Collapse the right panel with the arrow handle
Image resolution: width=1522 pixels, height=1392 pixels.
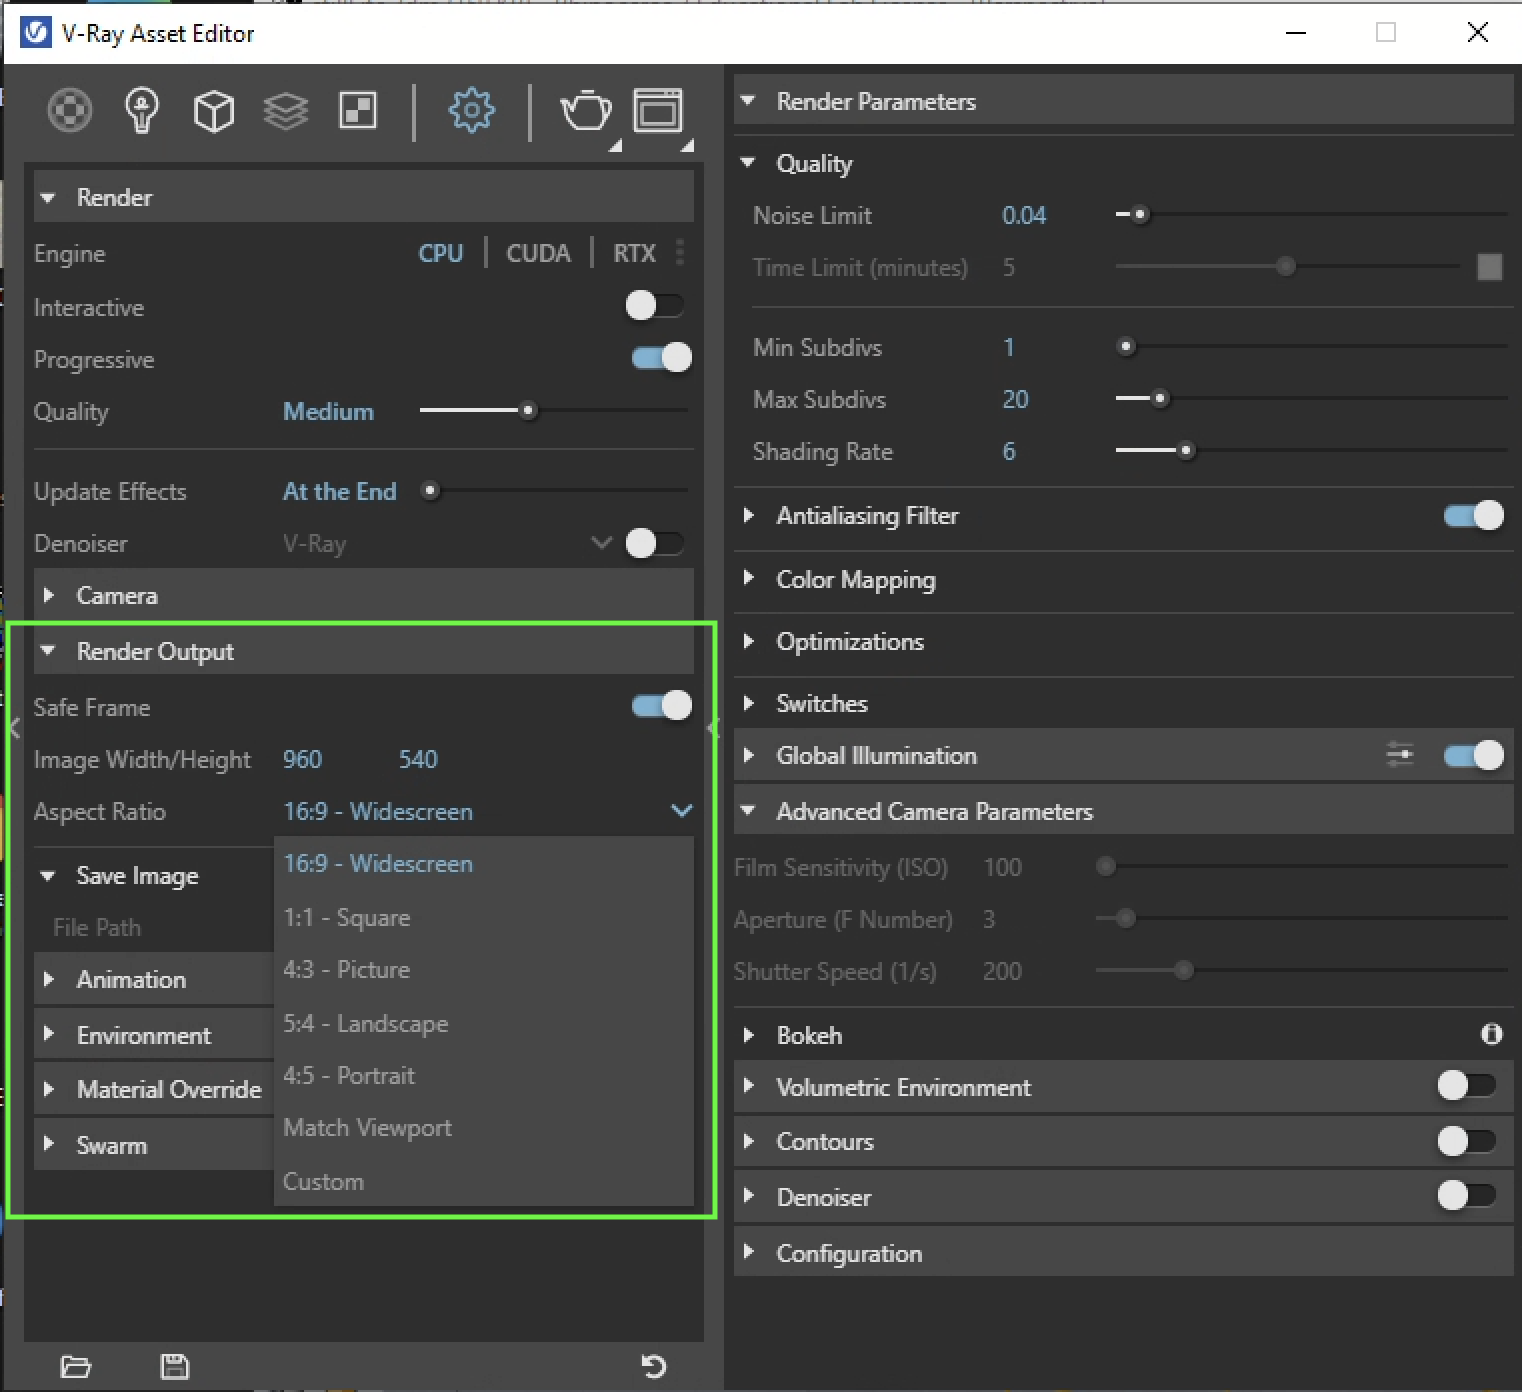[713, 727]
